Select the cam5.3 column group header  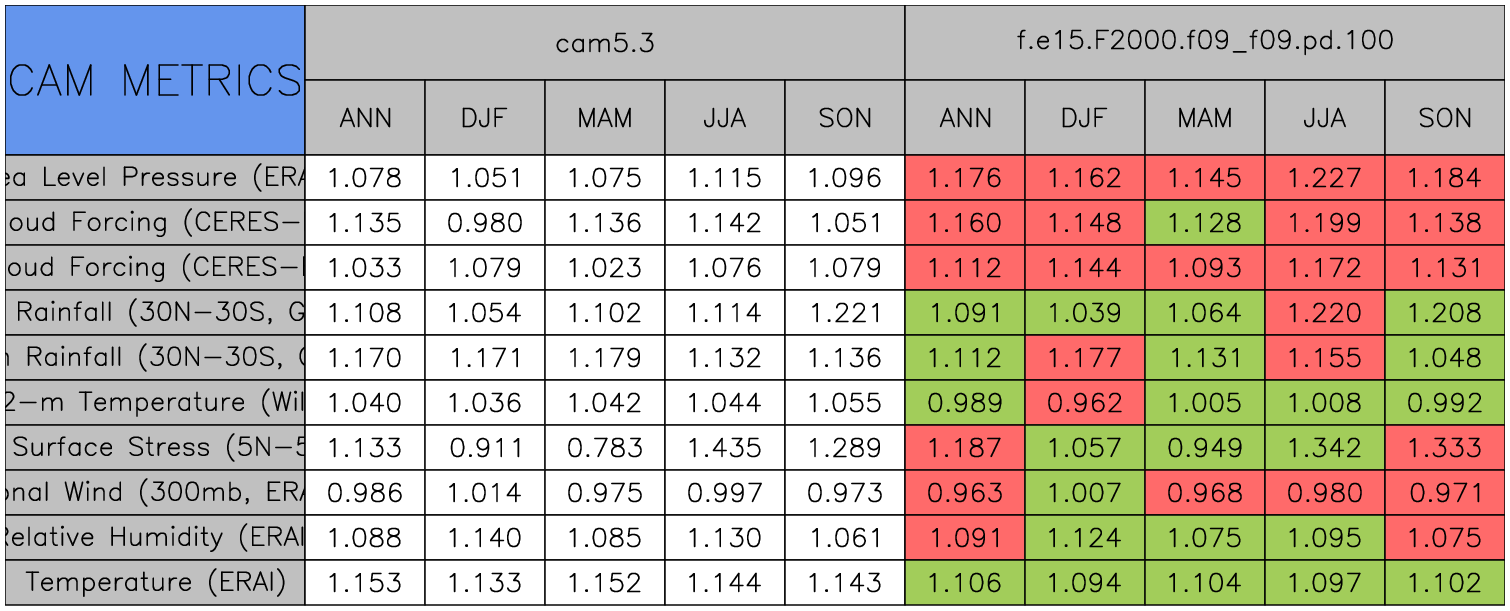click(604, 42)
